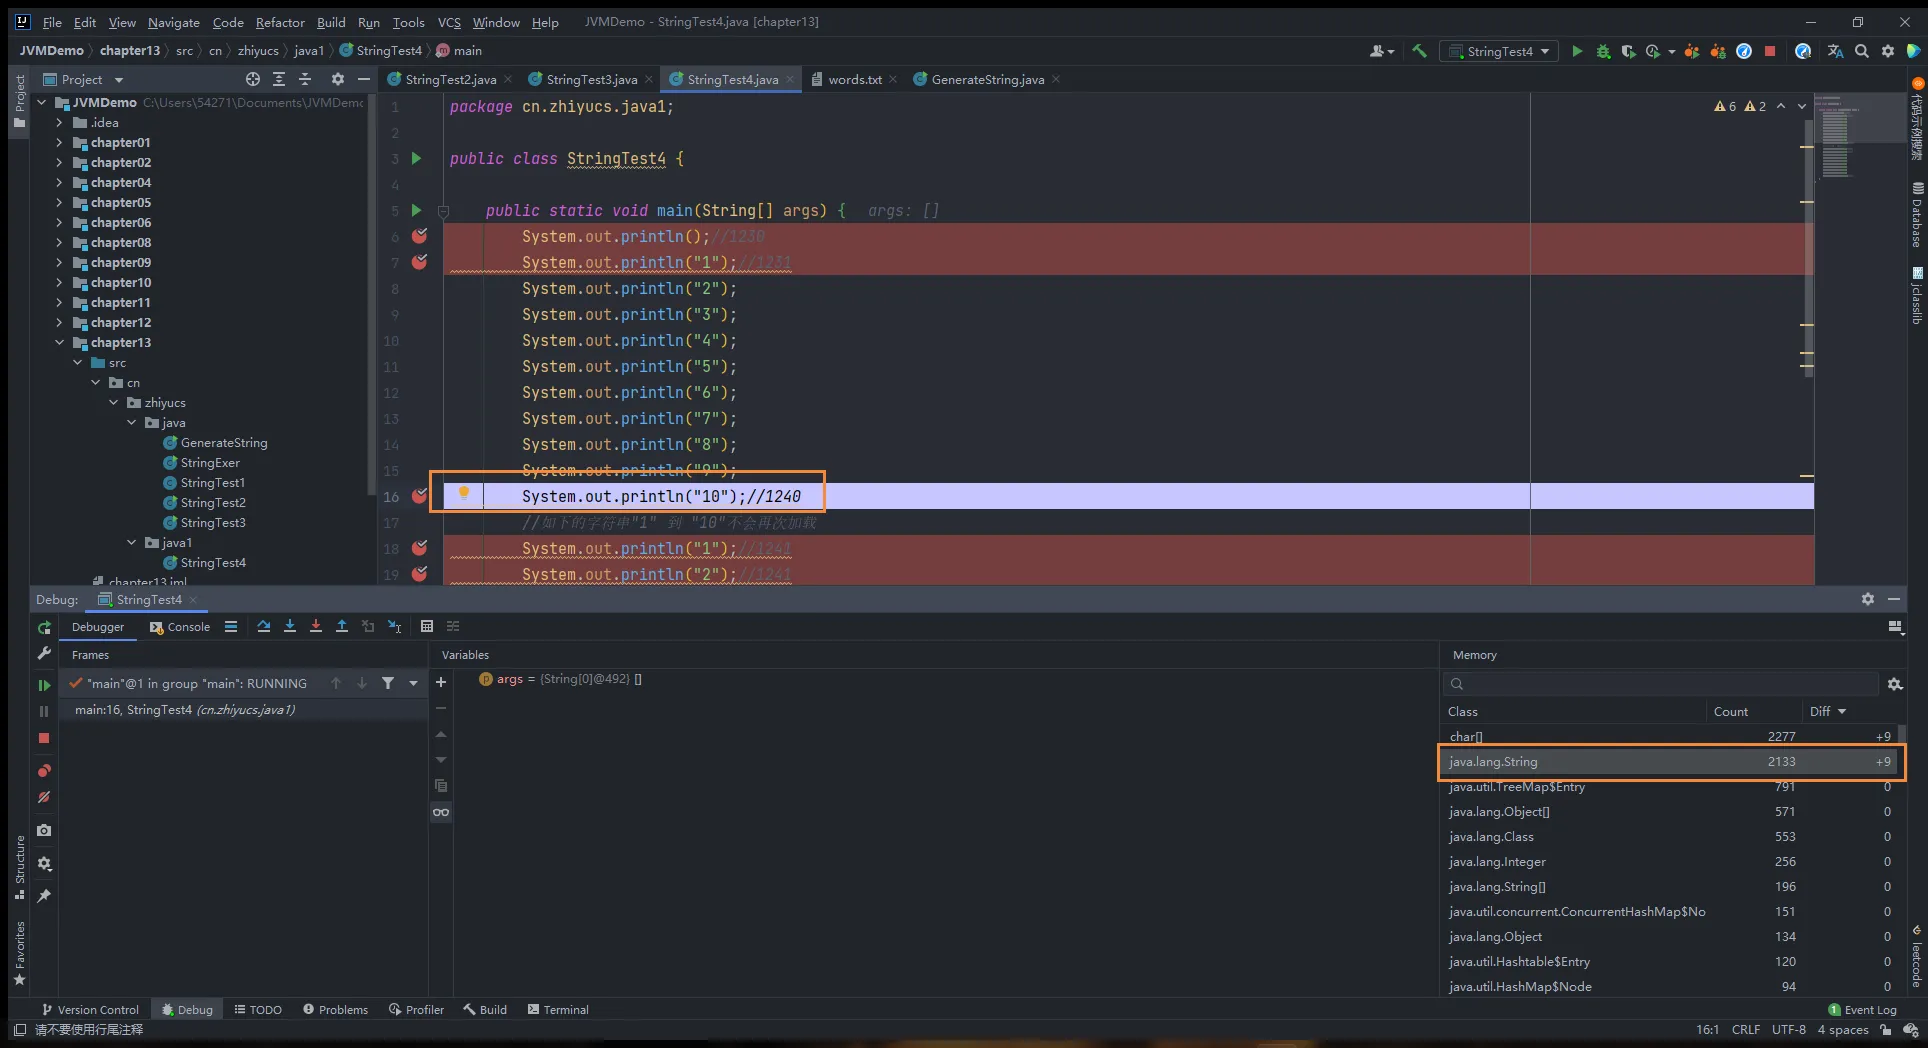The image size is (1928, 1048).
Task: Open the VCS menu
Action: [449, 22]
